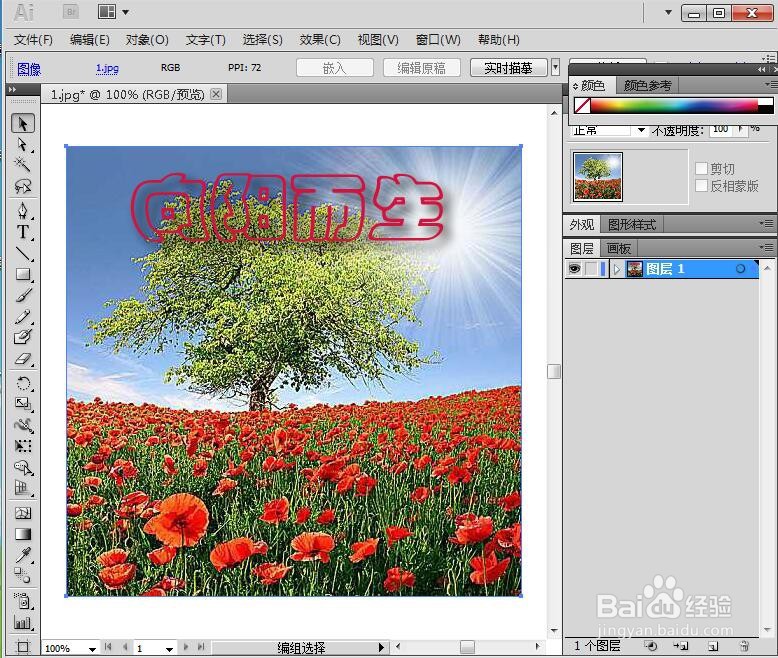Open the Layers panel options menu
The width and height of the screenshot is (778, 658).
click(766, 247)
